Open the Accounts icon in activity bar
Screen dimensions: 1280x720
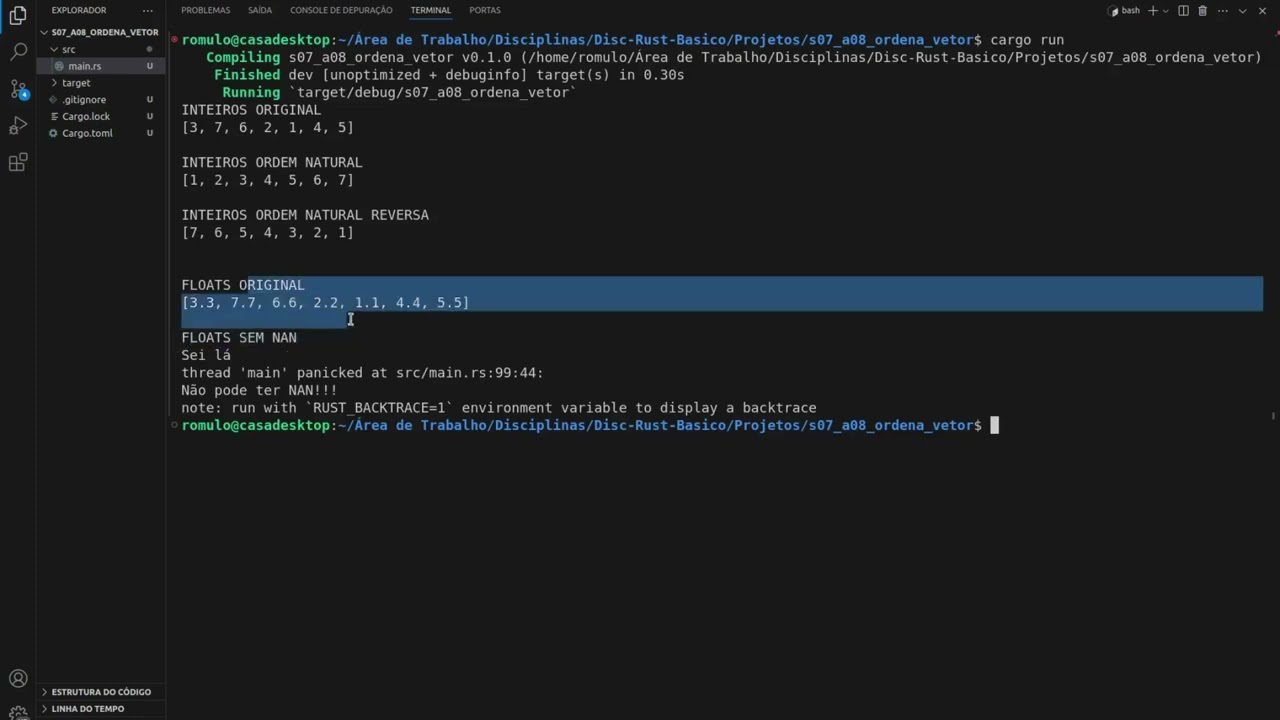point(18,679)
